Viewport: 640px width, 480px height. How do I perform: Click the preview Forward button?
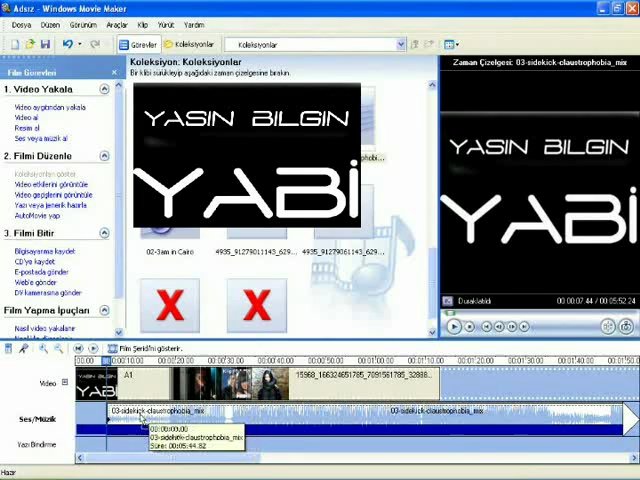coord(524,327)
